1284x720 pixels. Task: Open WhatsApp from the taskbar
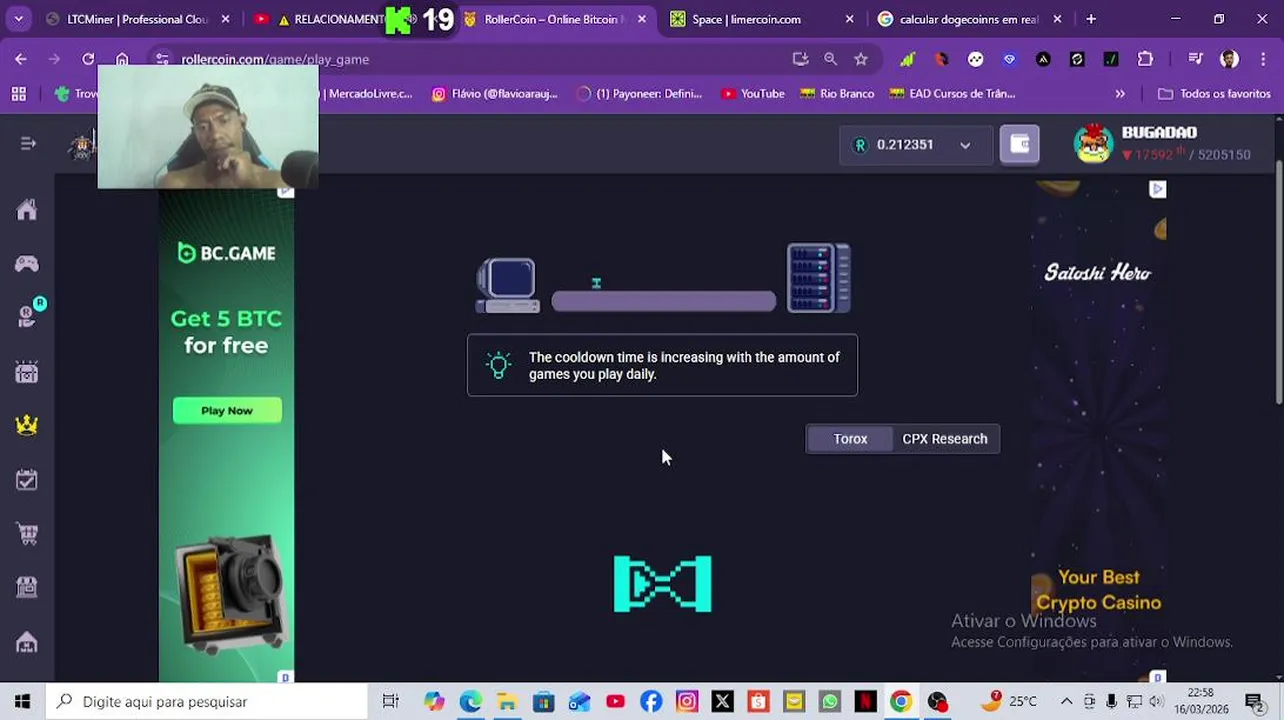point(829,701)
